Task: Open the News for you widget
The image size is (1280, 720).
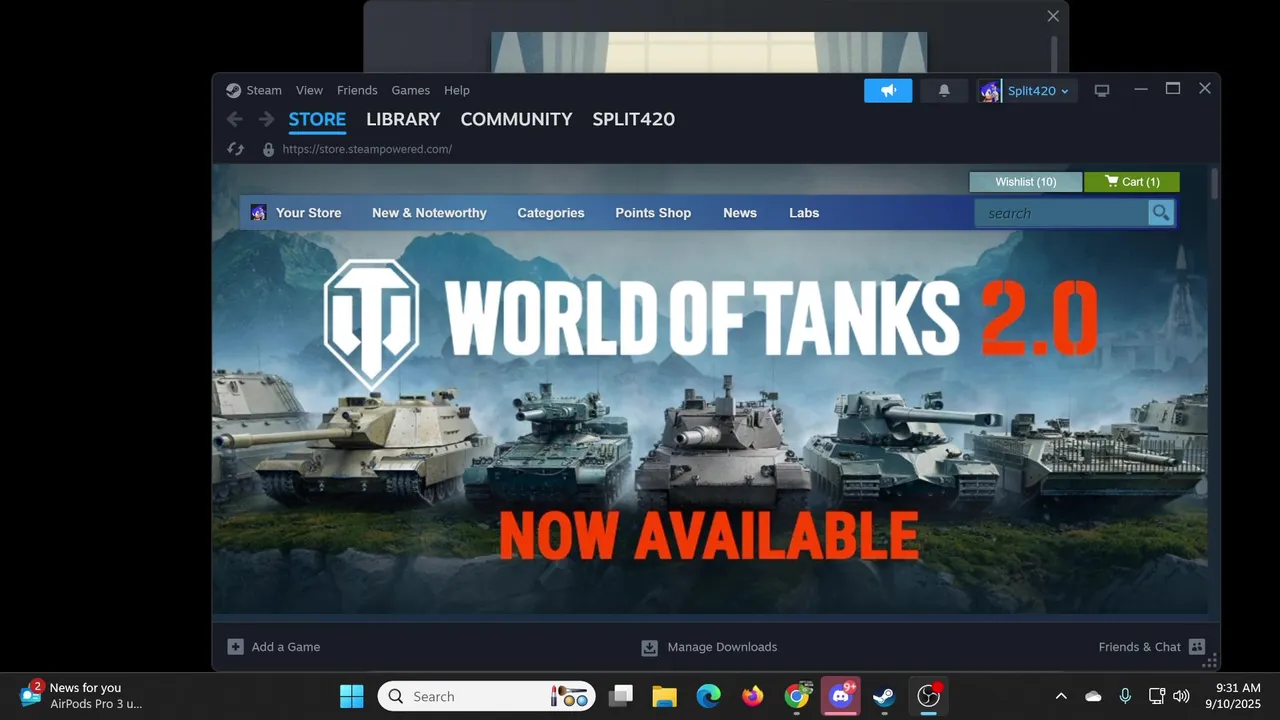Action: (x=82, y=696)
